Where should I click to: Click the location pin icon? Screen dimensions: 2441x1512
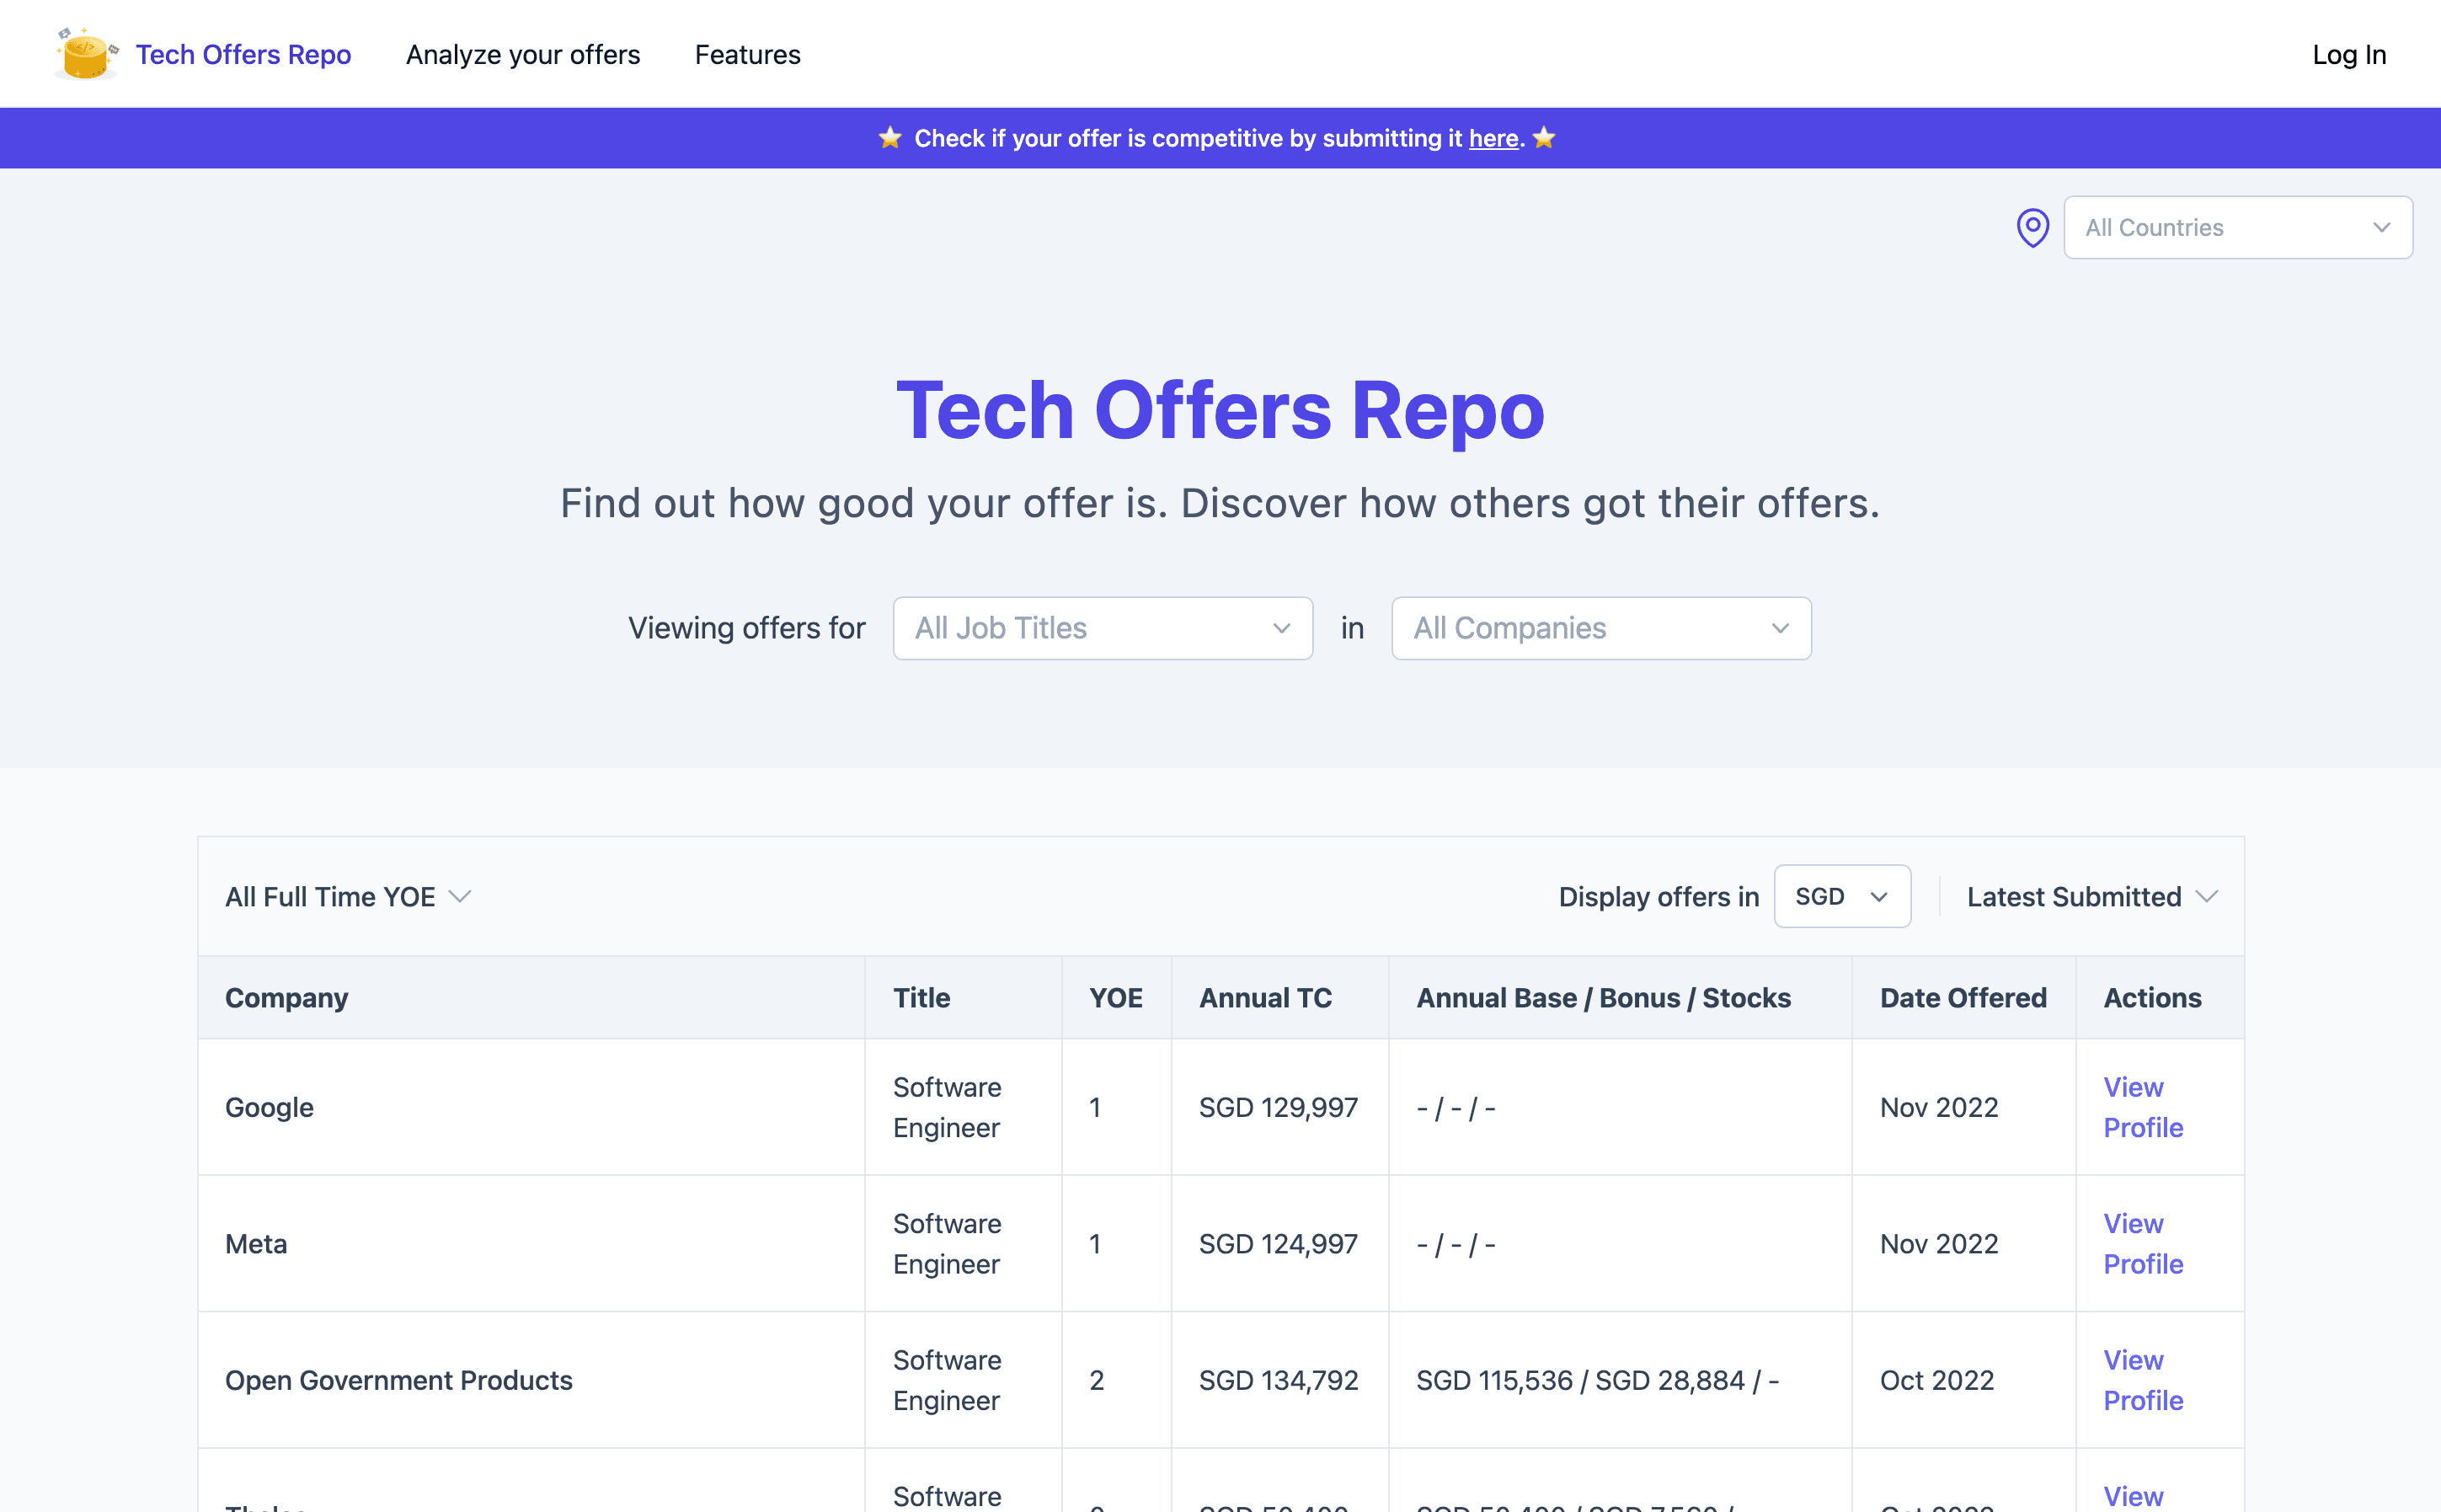tap(2032, 227)
